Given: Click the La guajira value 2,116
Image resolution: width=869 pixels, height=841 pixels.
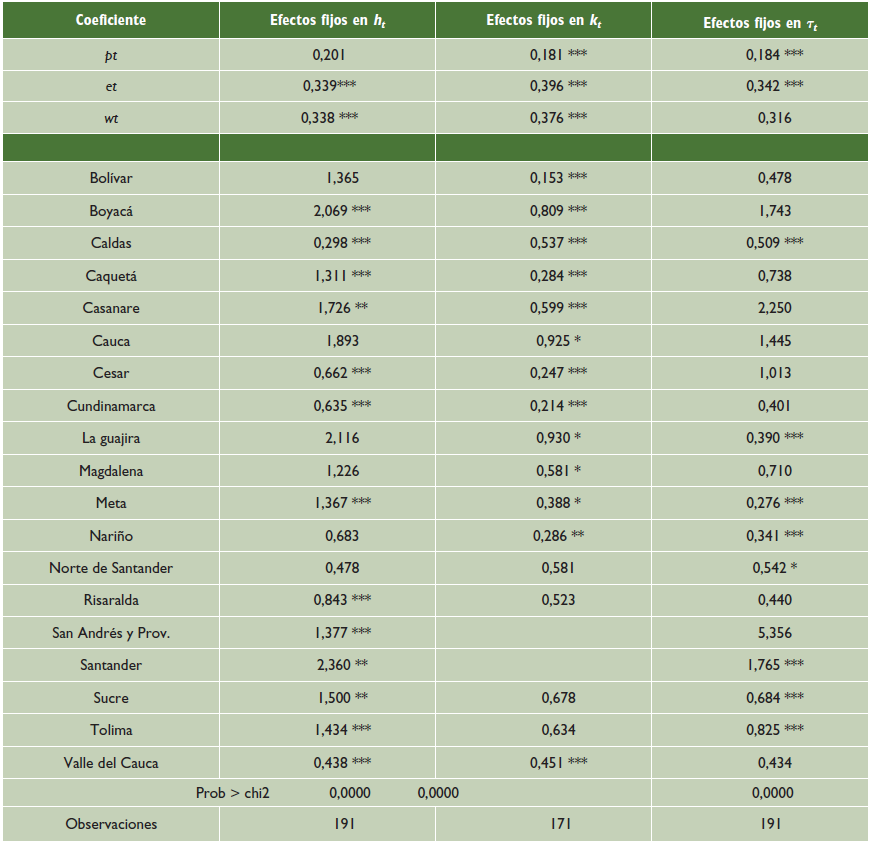Looking at the screenshot, I should point(341,438).
